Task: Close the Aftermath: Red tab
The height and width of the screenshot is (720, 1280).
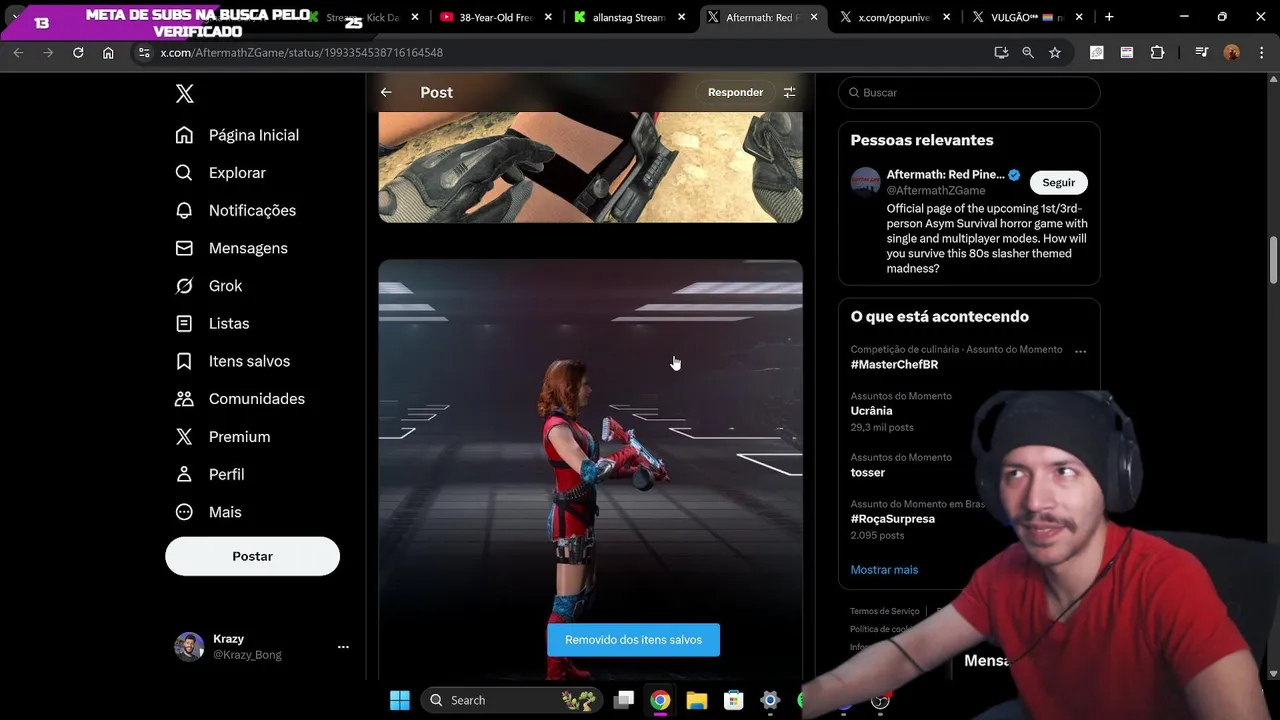Action: click(814, 17)
